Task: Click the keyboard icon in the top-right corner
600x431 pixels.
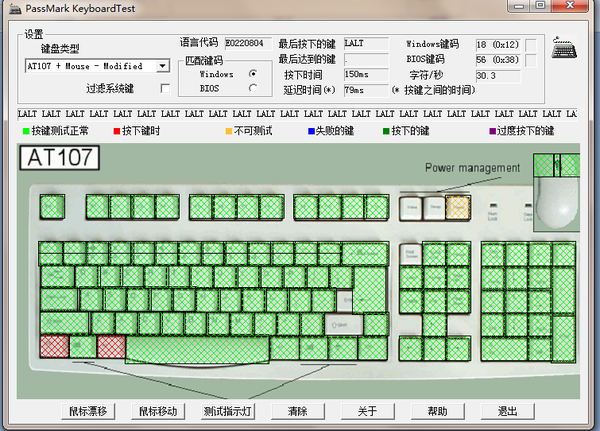Action: click(564, 48)
